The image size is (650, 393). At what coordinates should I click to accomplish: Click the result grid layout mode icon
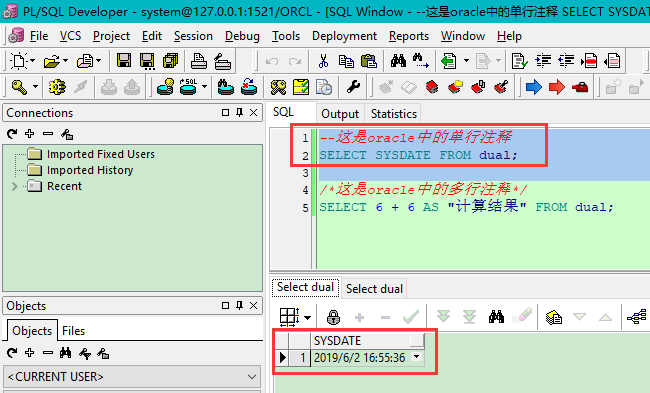[289, 318]
